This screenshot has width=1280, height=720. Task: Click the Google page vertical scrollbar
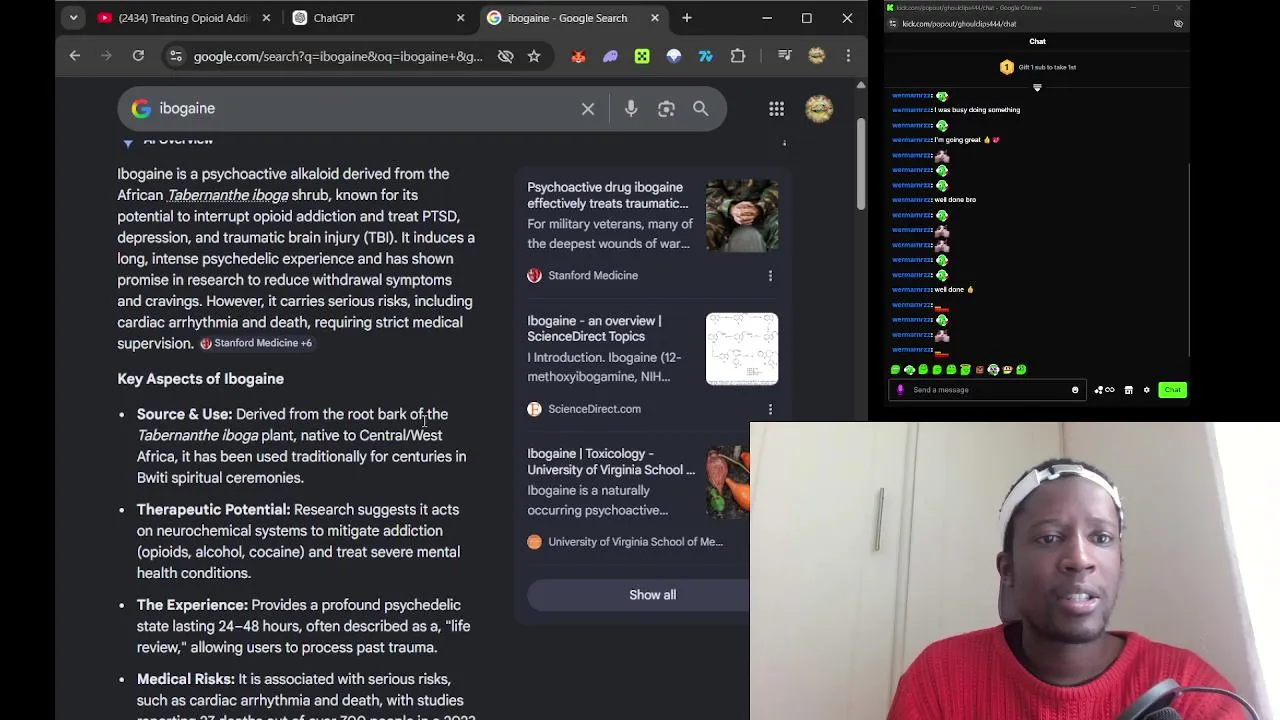pos(861,165)
